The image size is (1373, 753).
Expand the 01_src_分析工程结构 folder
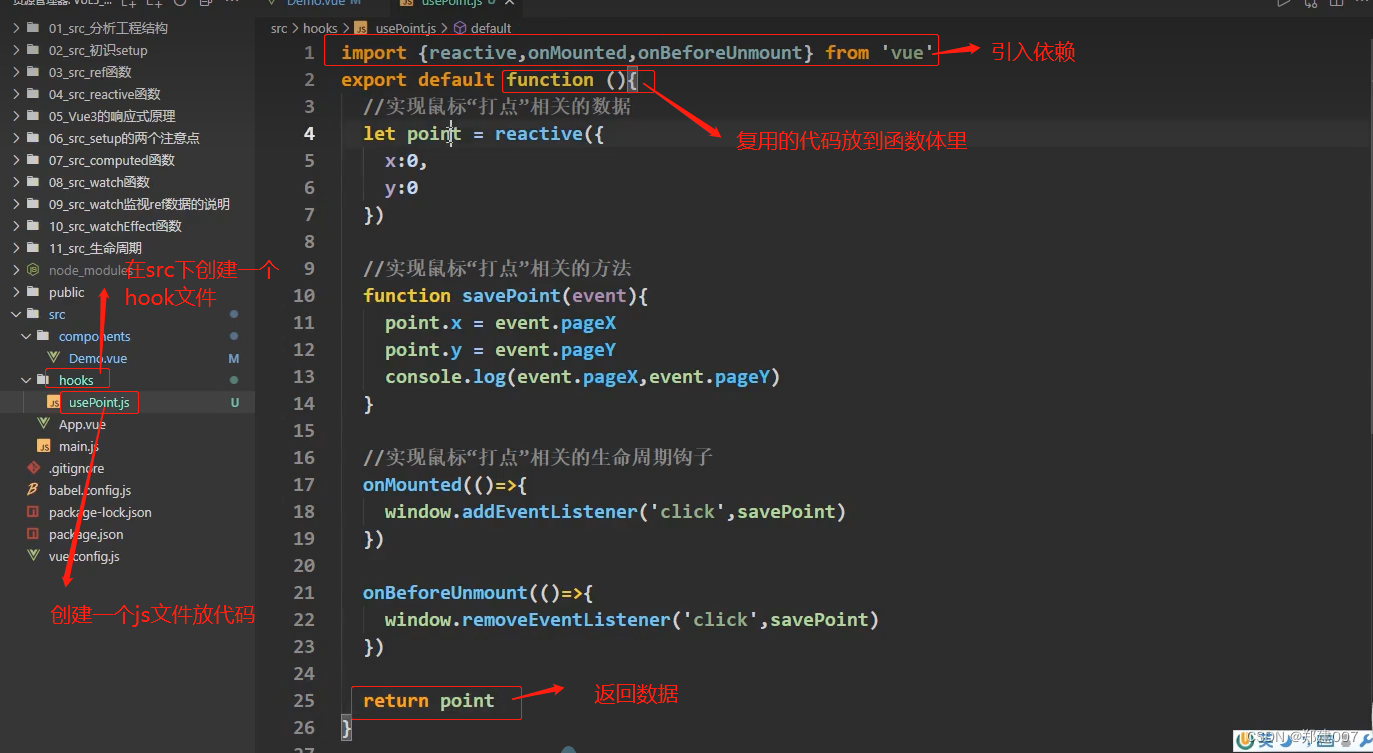click(x=17, y=27)
